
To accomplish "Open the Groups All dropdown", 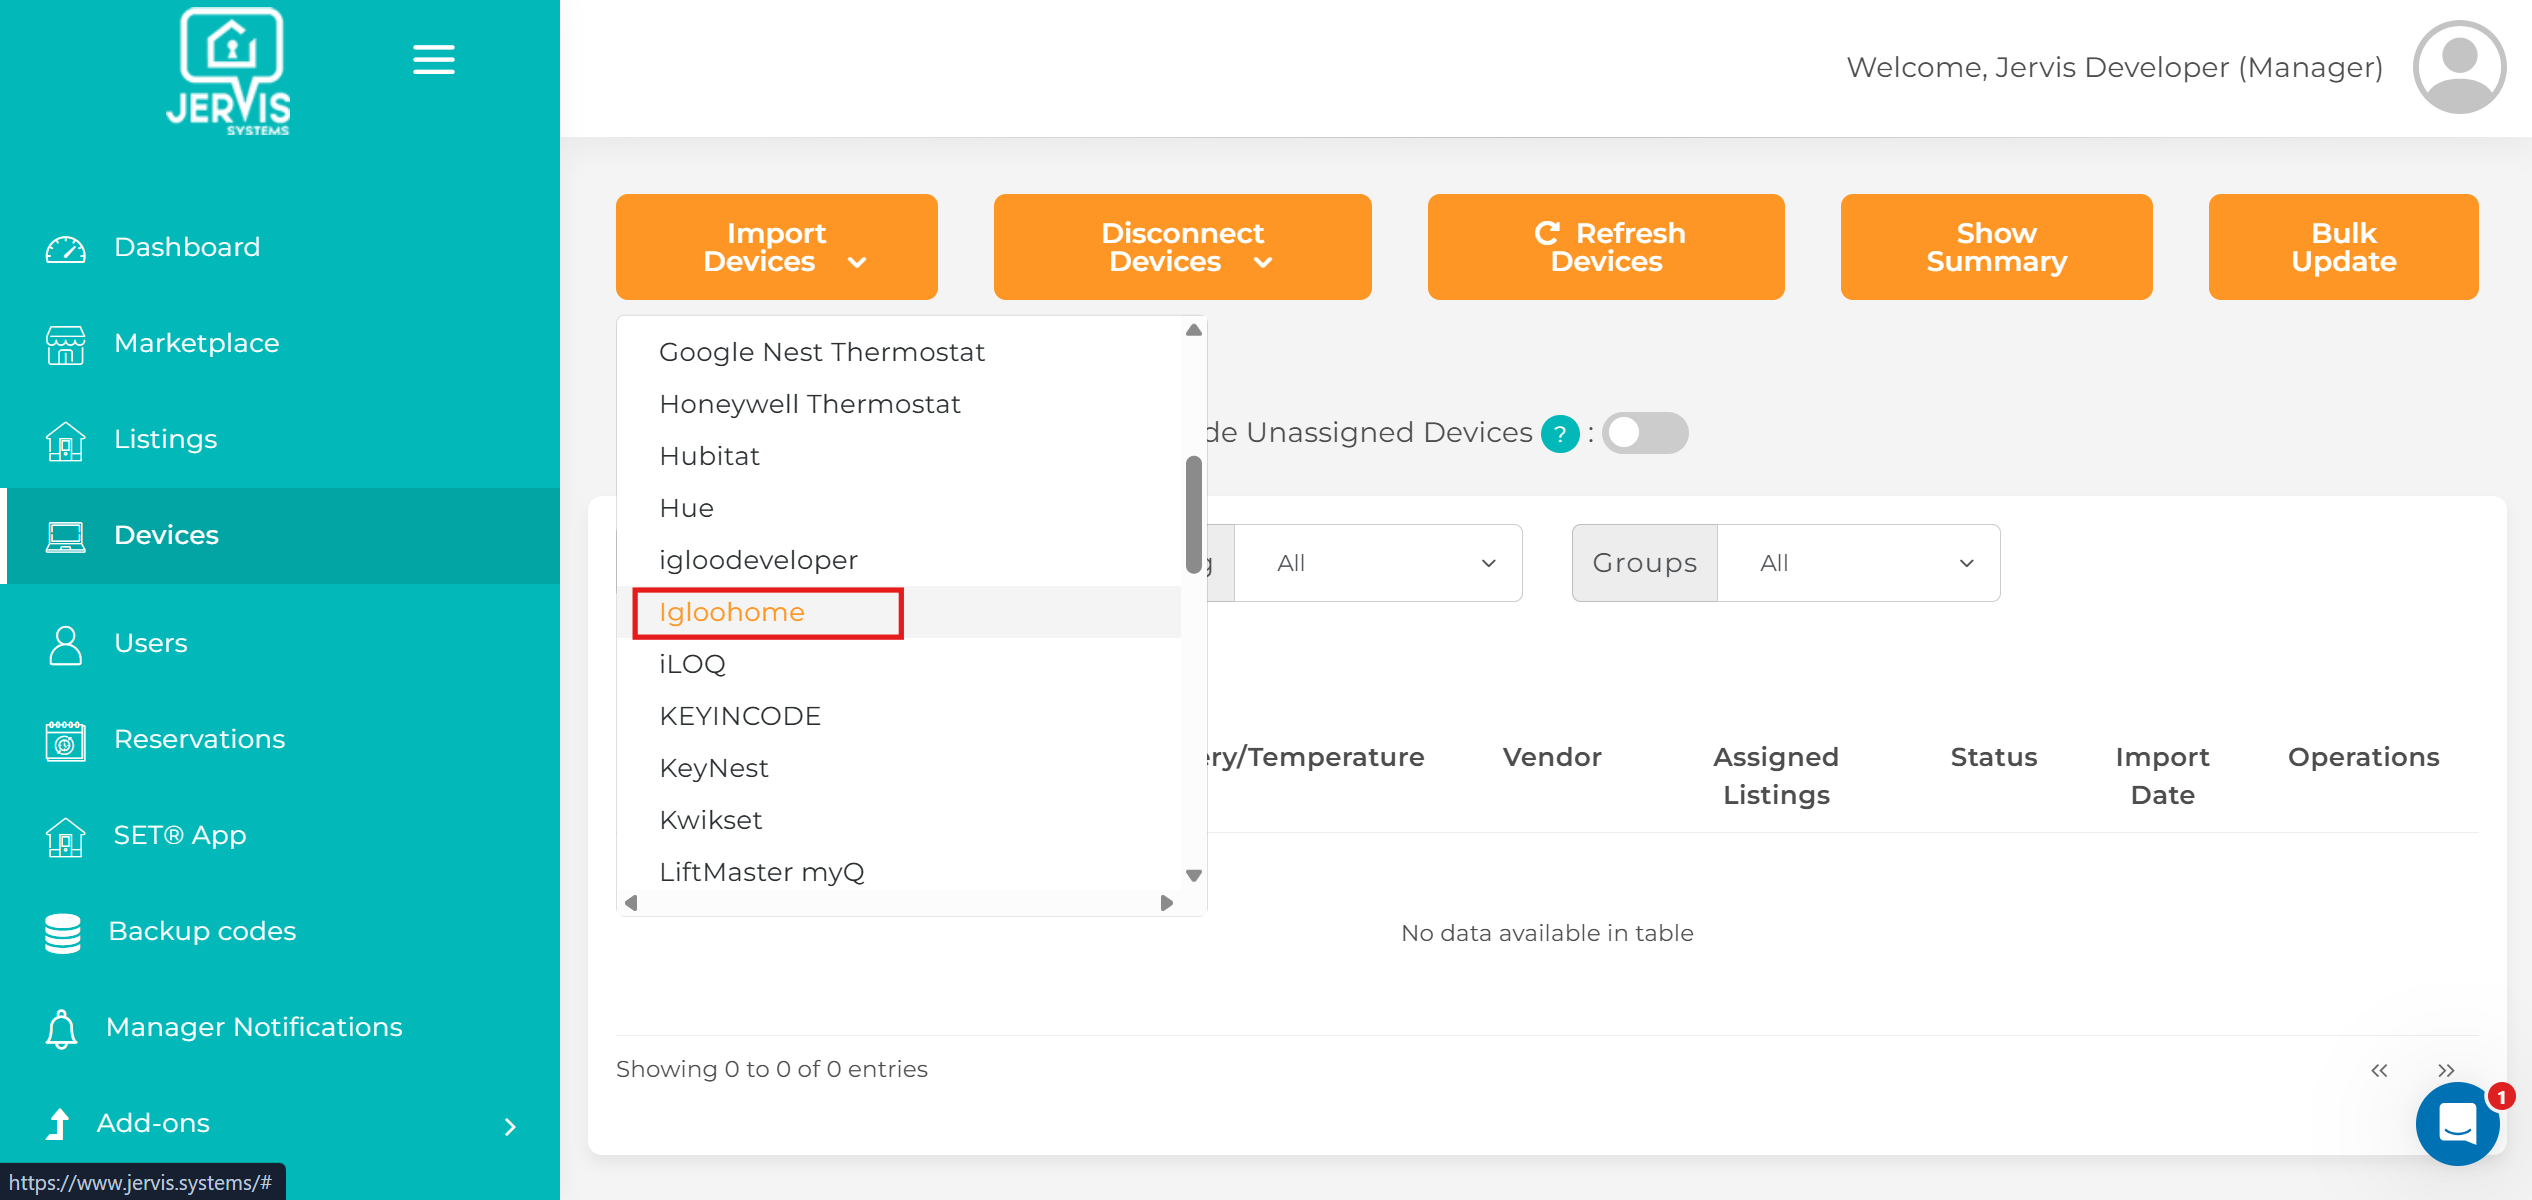I will (x=1857, y=563).
